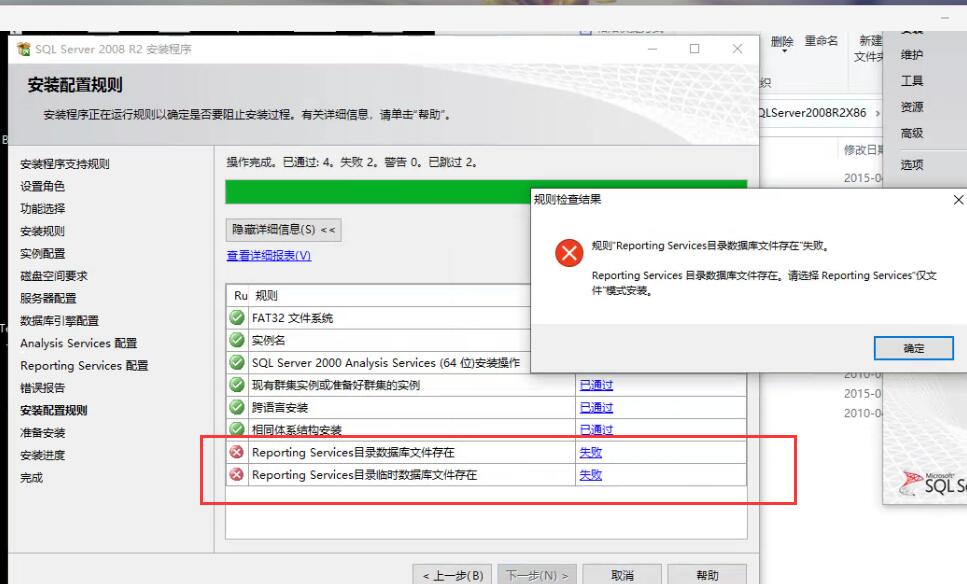
Task: Click 修改日期 column header in Explorer
Action: (x=863, y=150)
